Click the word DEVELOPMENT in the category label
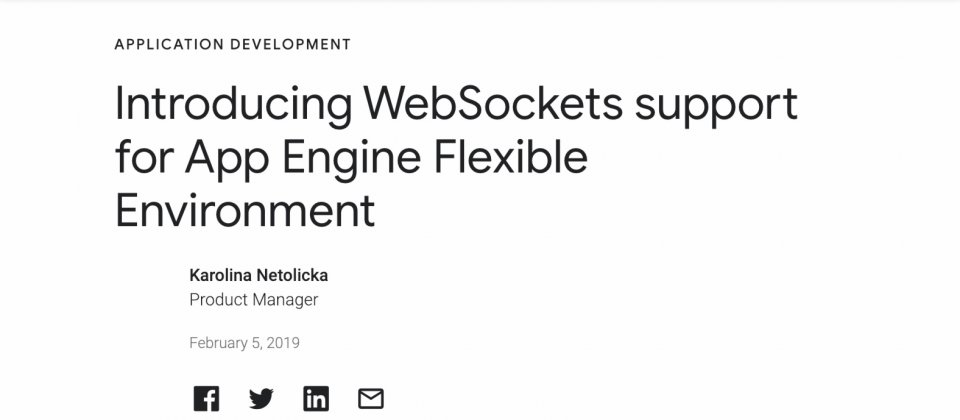The height and width of the screenshot is (420, 960). pyautogui.click(x=291, y=44)
